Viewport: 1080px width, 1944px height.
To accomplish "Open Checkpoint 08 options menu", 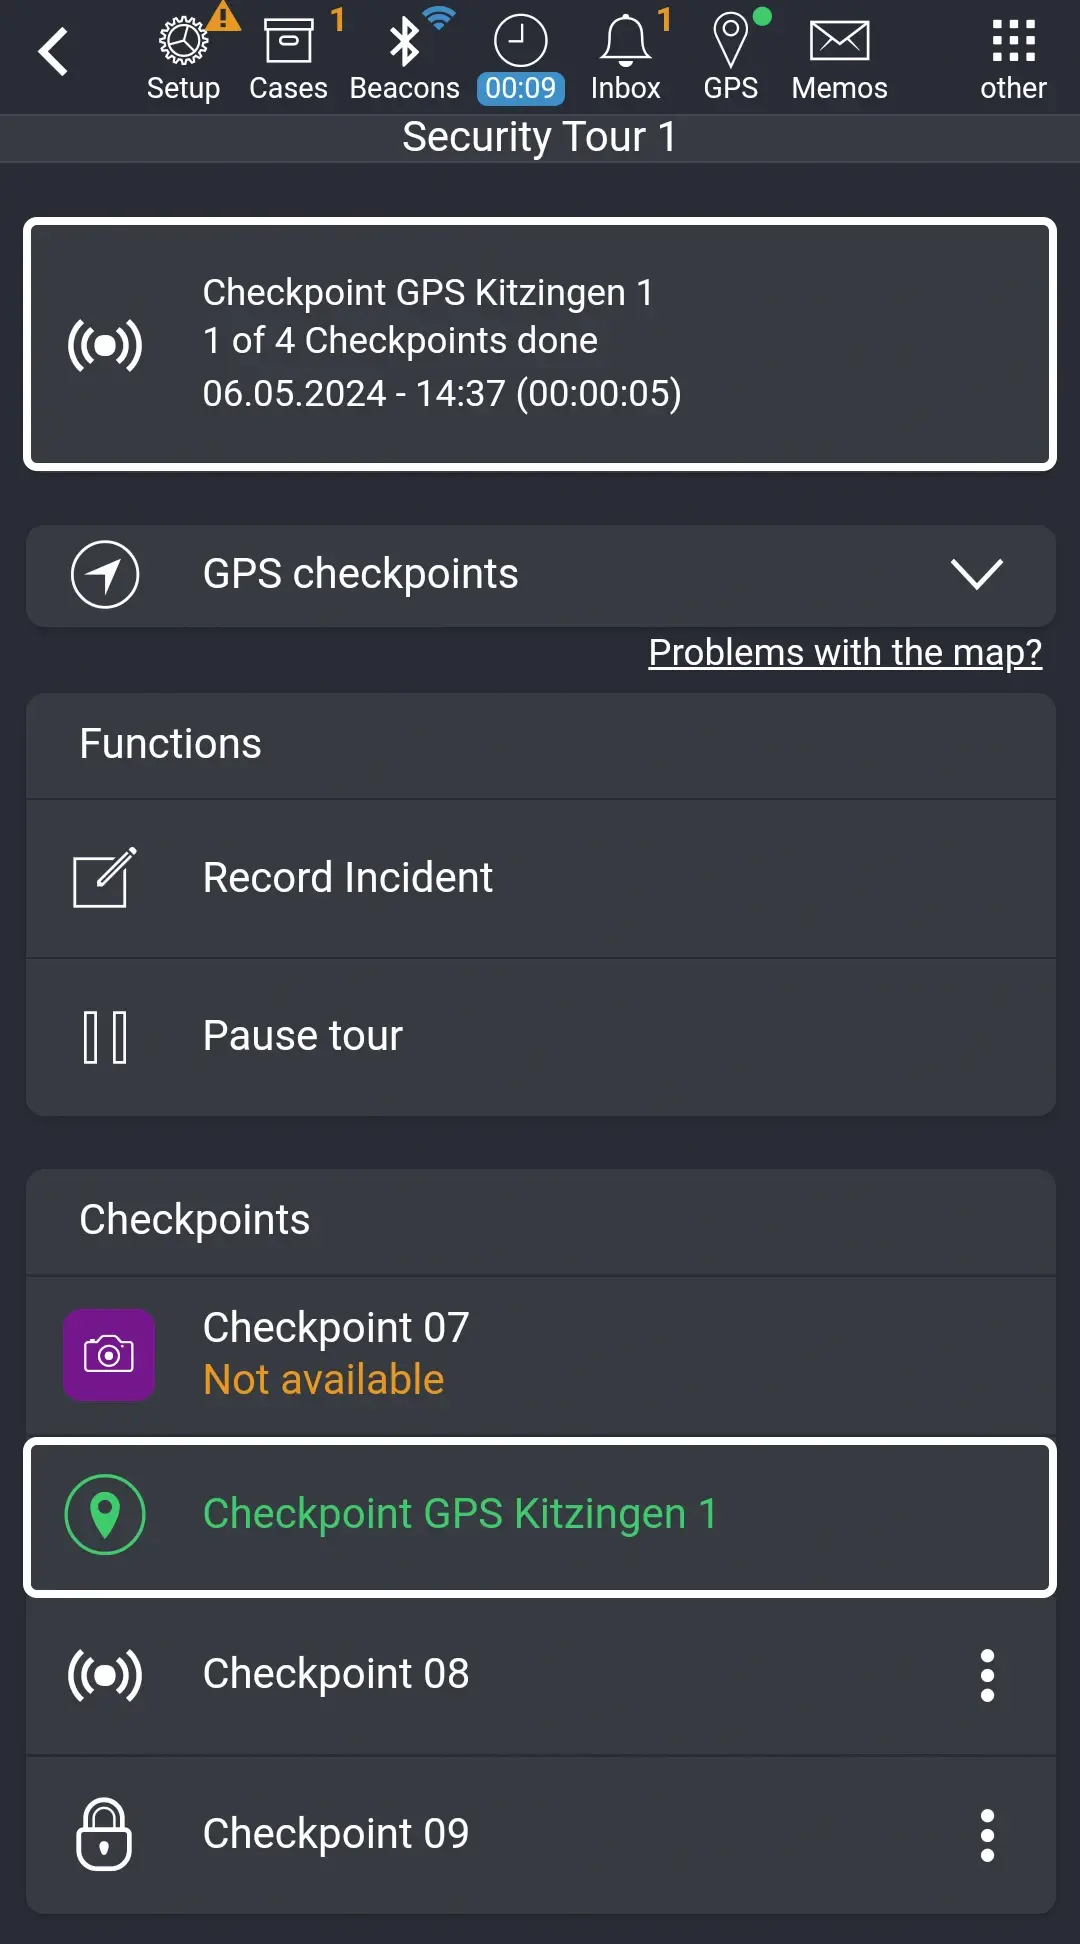I will [x=988, y=1674].
